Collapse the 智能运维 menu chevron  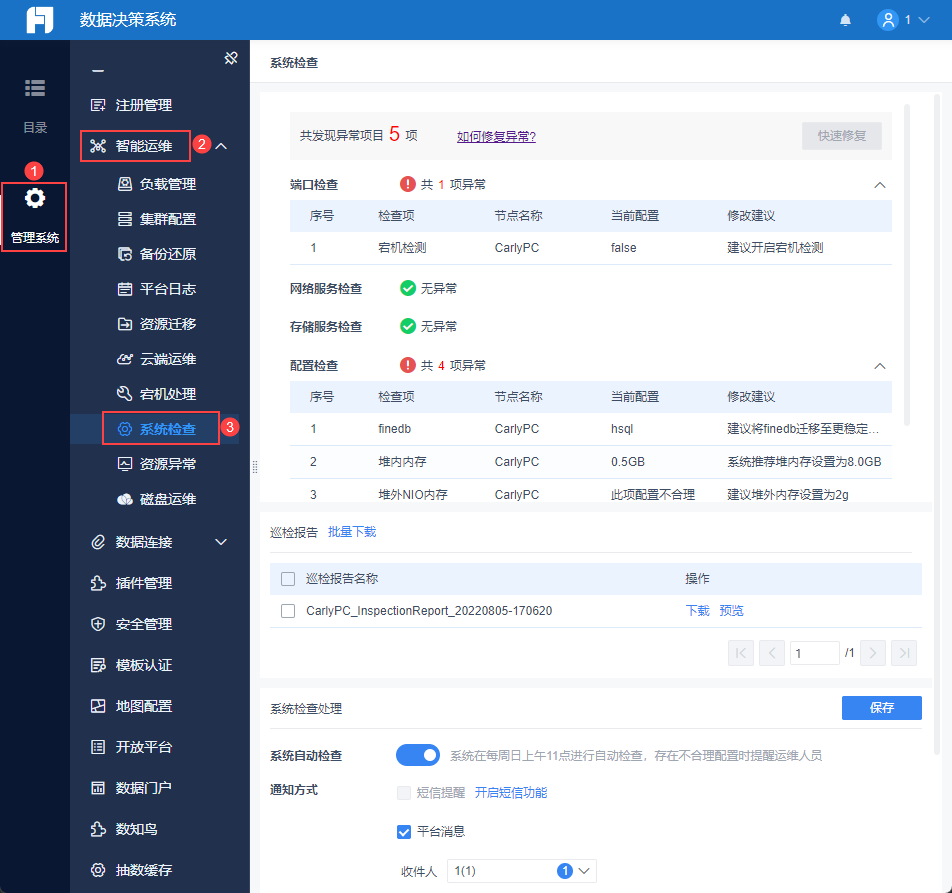click(222, 146)
